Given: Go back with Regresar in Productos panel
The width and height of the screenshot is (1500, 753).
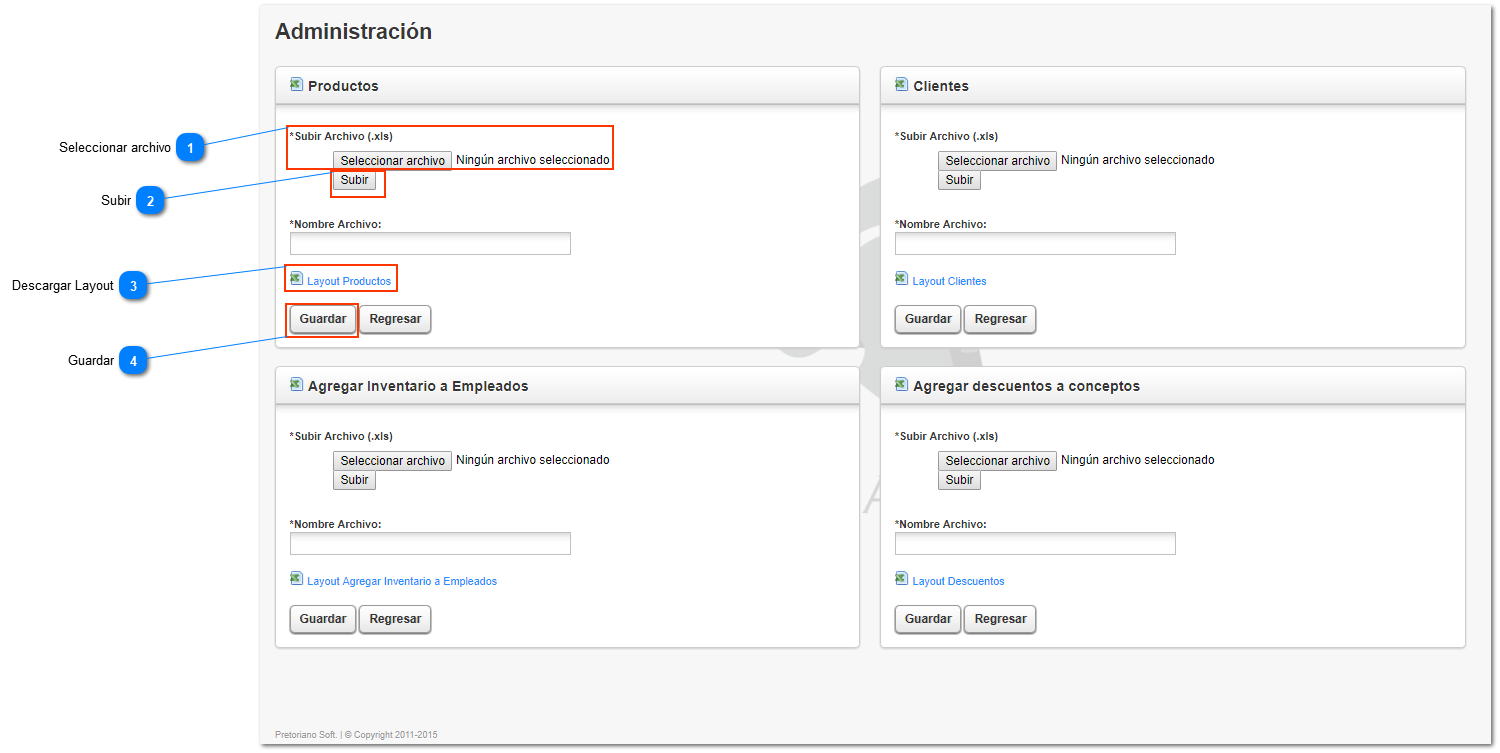Looking at the screenshot, I should pos(395,319).
